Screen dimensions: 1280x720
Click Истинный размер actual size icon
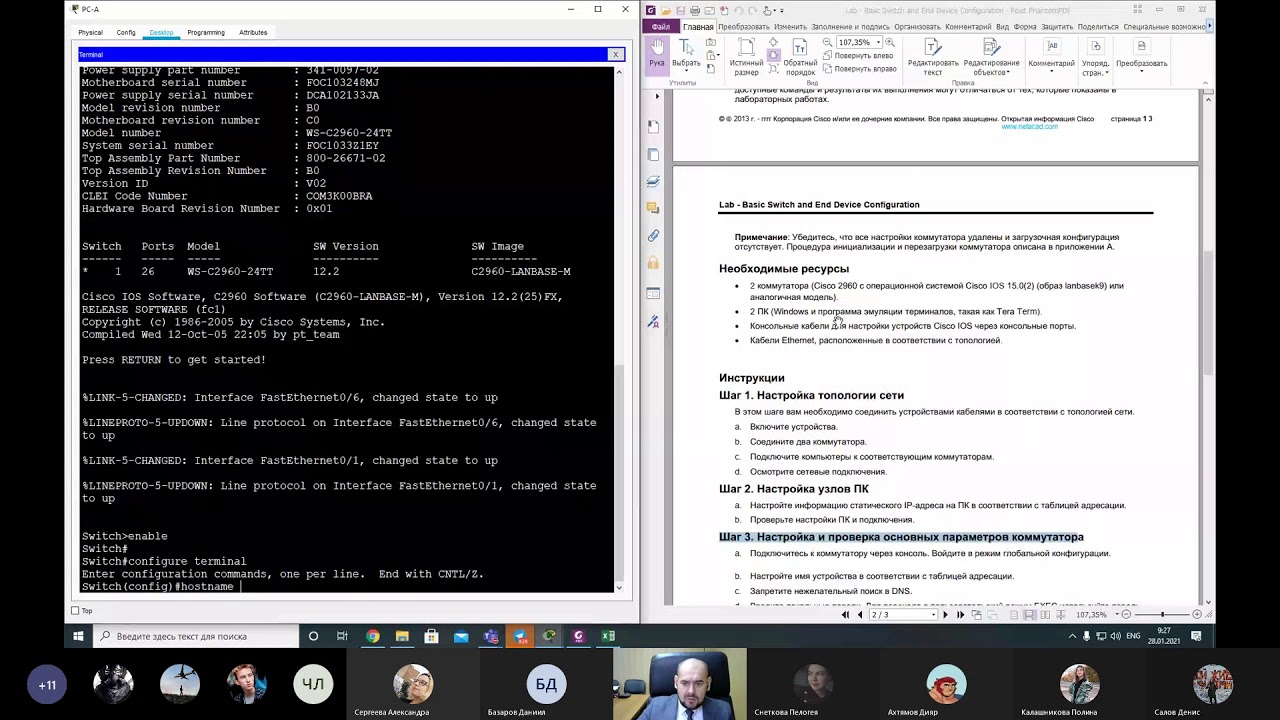746,57
